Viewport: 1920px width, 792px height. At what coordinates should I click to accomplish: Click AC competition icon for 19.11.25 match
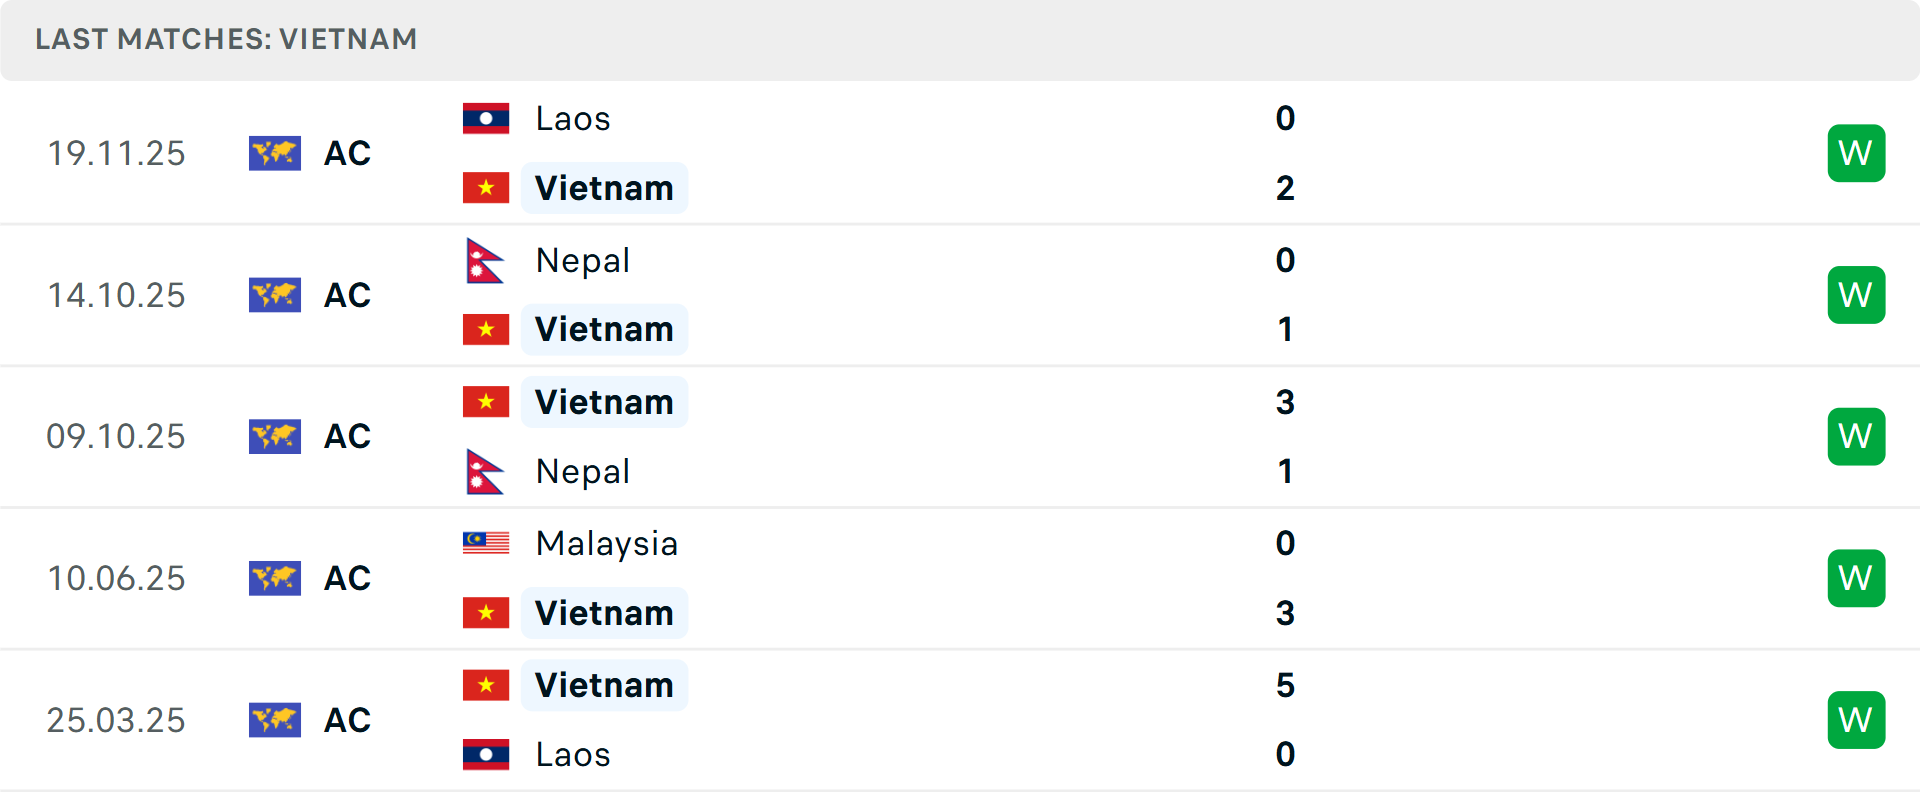tap(275, 153)
